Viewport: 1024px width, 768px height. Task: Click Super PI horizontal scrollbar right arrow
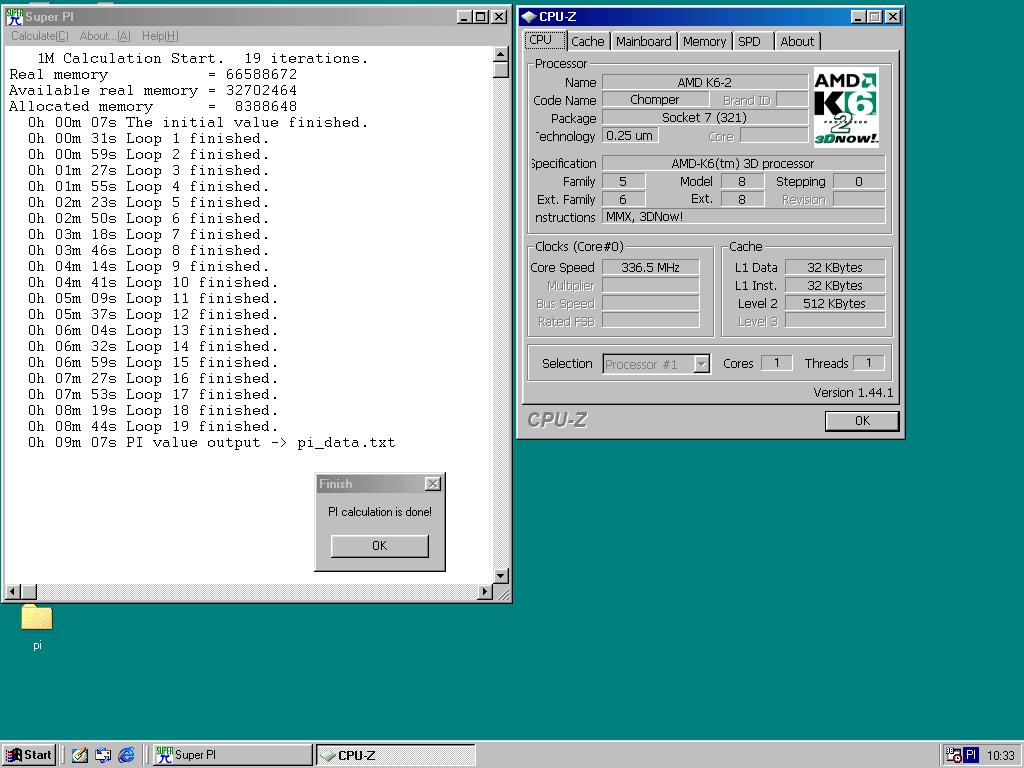coord(485,592)
